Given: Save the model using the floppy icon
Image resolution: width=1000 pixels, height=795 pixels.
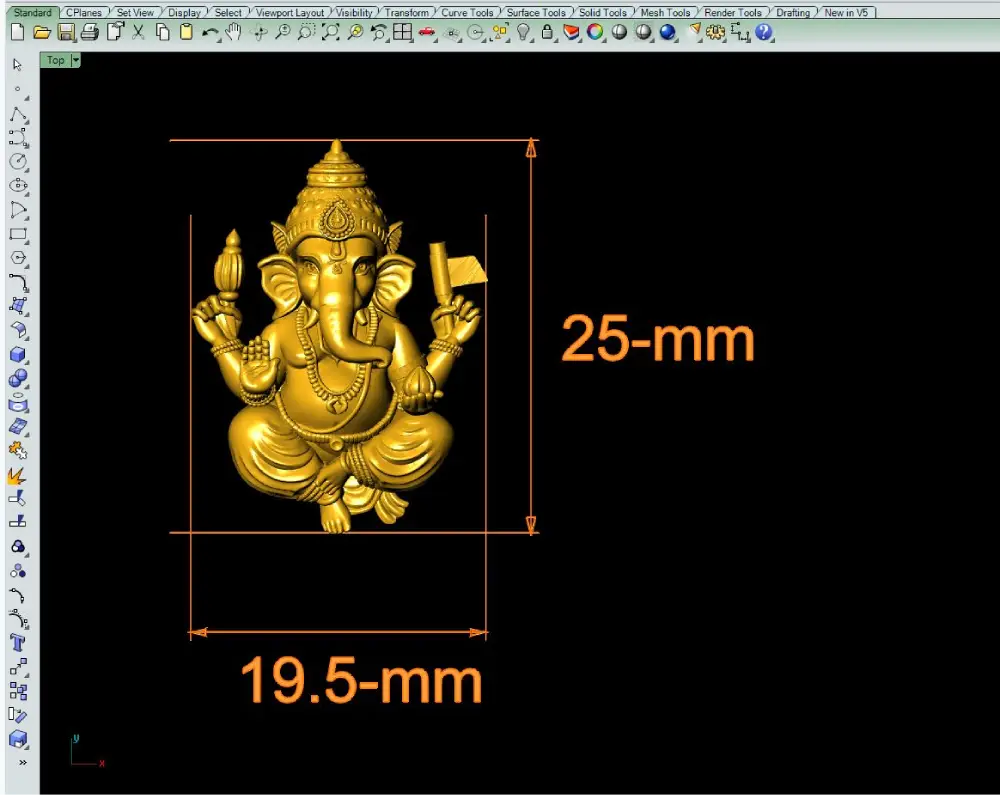Looking at the screenshot, I should coord(66,33).
